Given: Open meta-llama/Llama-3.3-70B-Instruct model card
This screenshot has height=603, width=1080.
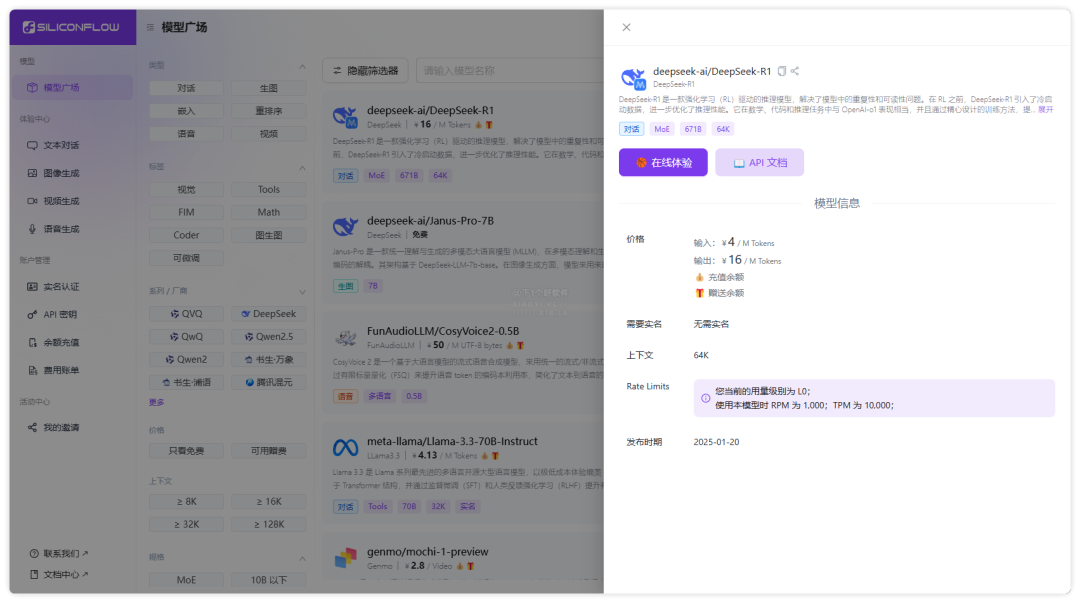Looking at the screenshot, I should click(x=465, y=472).
